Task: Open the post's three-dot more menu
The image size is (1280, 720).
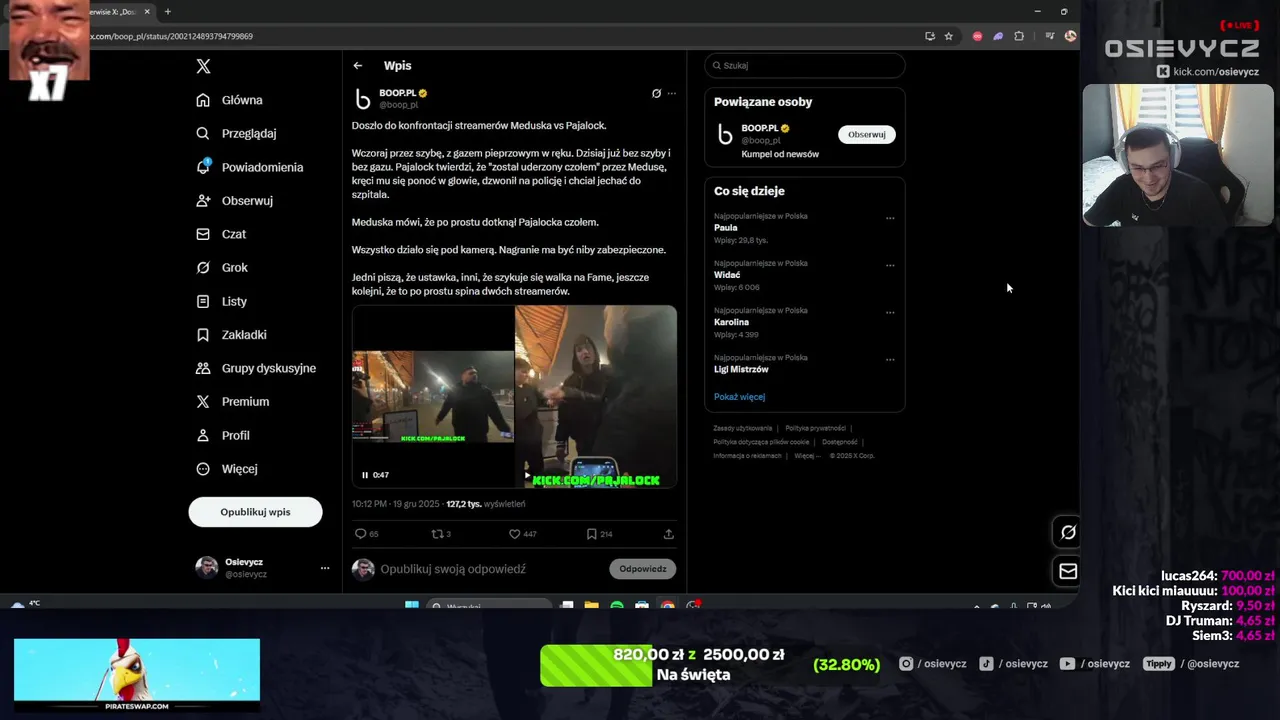Action: point(672,93)
